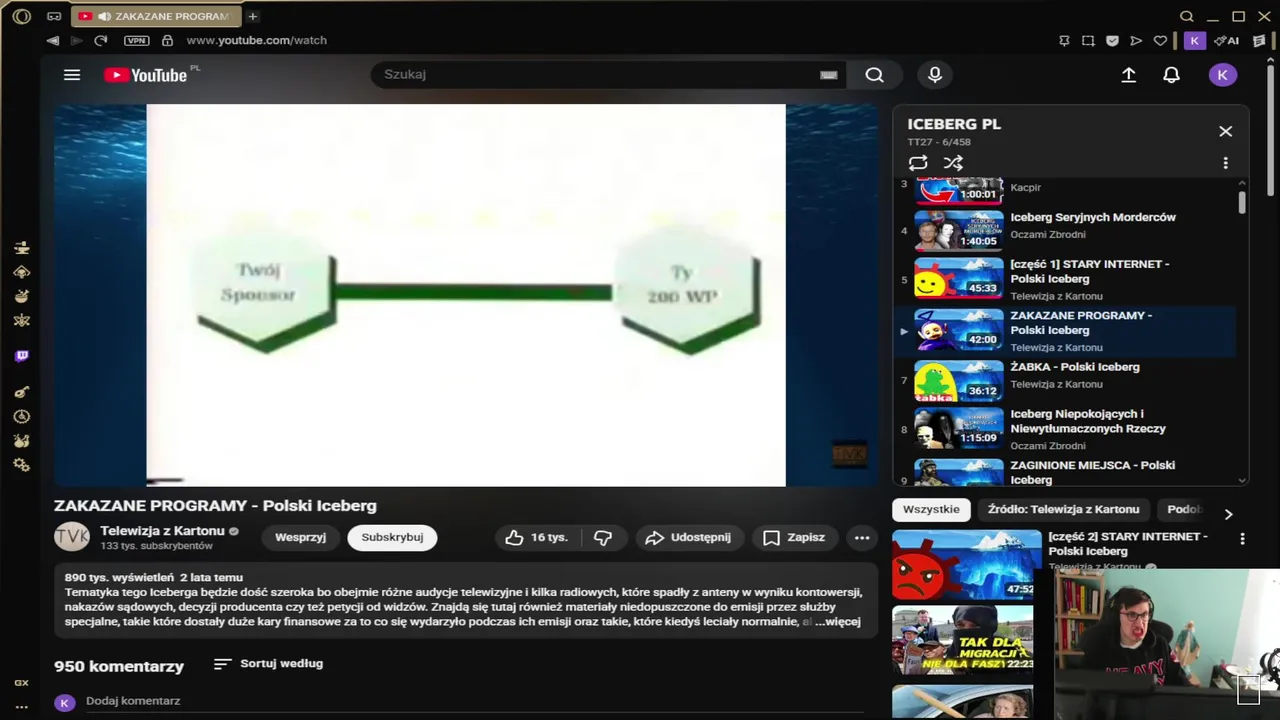Reload the current page
1280x720 pixels.
[100, 40]
